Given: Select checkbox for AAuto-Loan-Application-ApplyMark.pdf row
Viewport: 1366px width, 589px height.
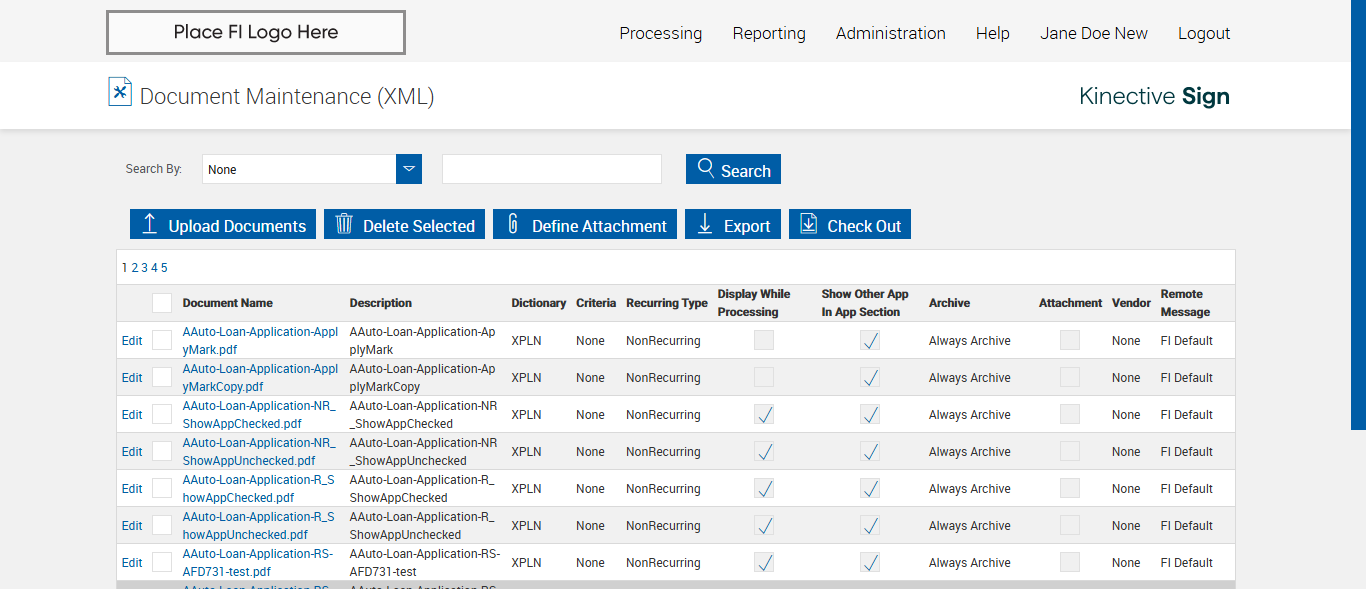Looking at the screenshot, I should click(162, 341).
